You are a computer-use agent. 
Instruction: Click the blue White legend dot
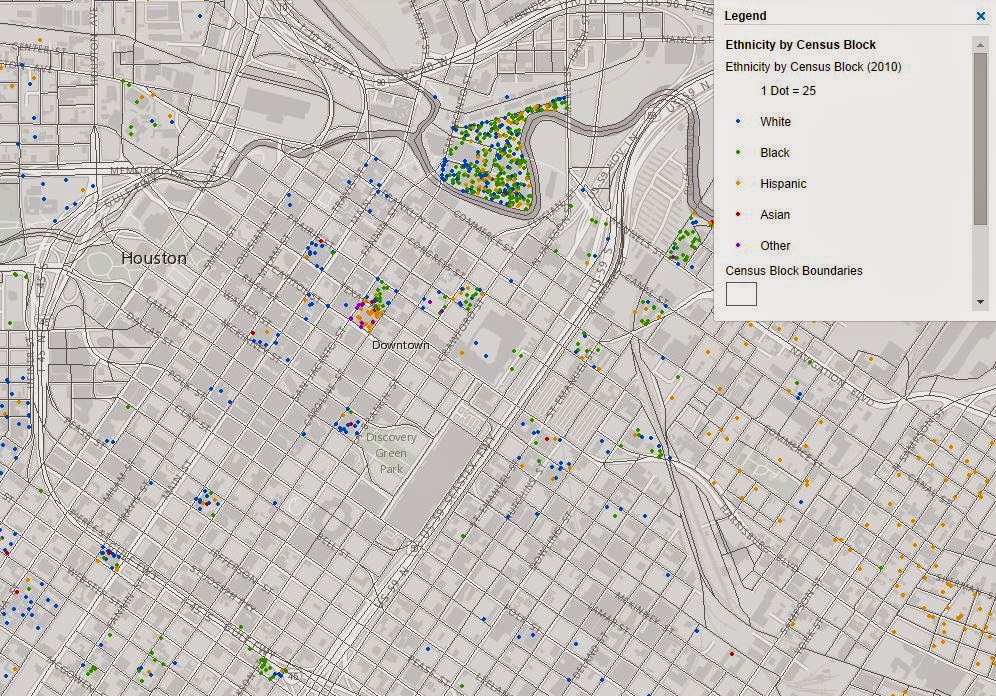737,121
